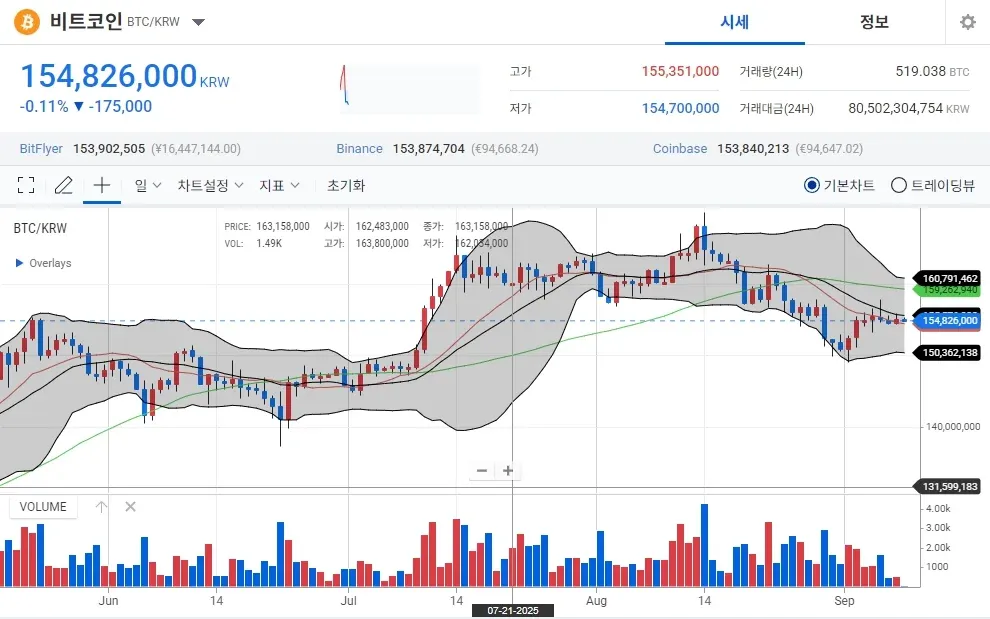This screenshot has height=619, width=990.
Task: Zoom out chart with minus button
Action: 482,470
